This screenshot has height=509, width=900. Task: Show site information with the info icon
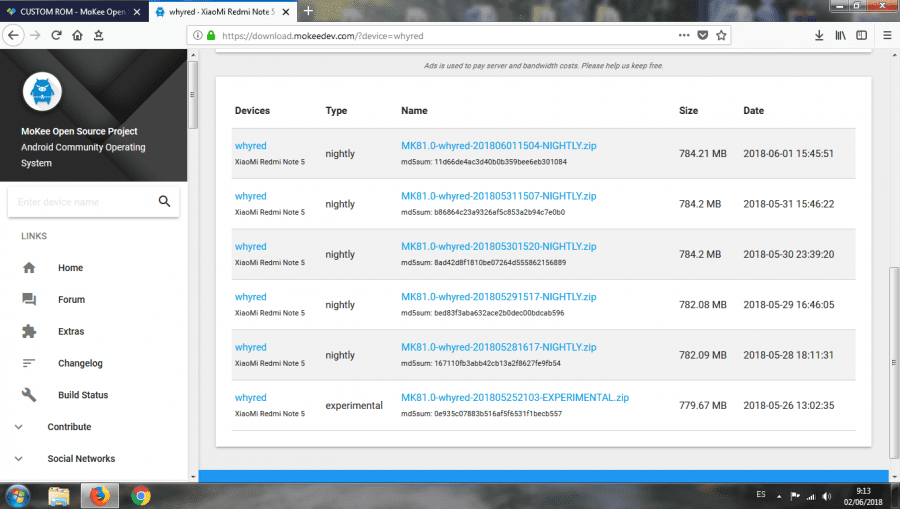pos(197,36)
